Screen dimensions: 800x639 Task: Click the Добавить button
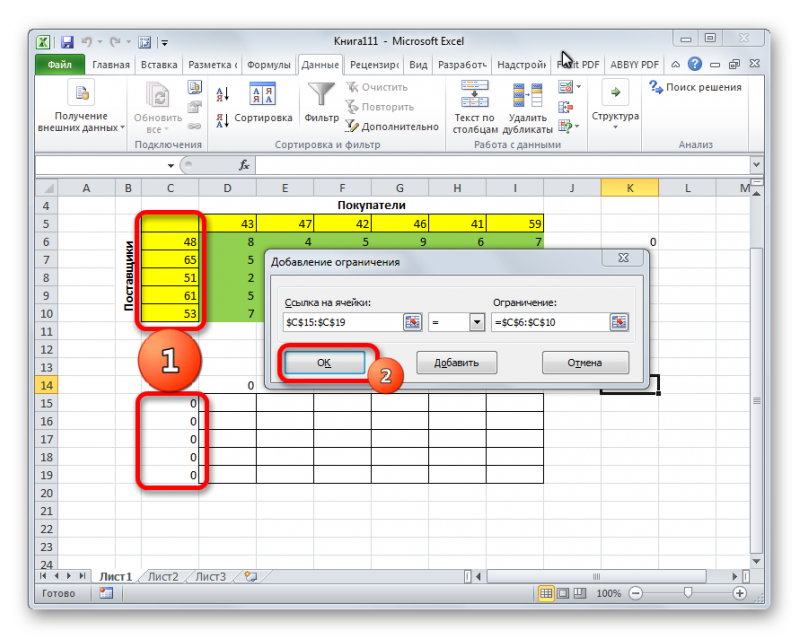pyautogui.click(x=456, y=363)
